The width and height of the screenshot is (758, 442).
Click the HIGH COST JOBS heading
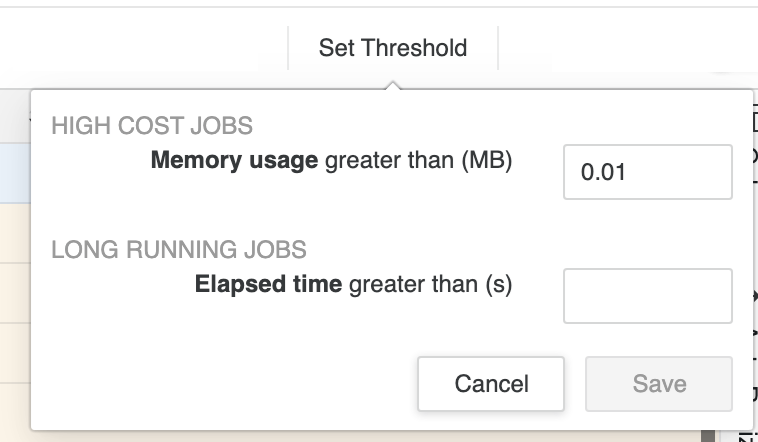click(x=151, y=126)
